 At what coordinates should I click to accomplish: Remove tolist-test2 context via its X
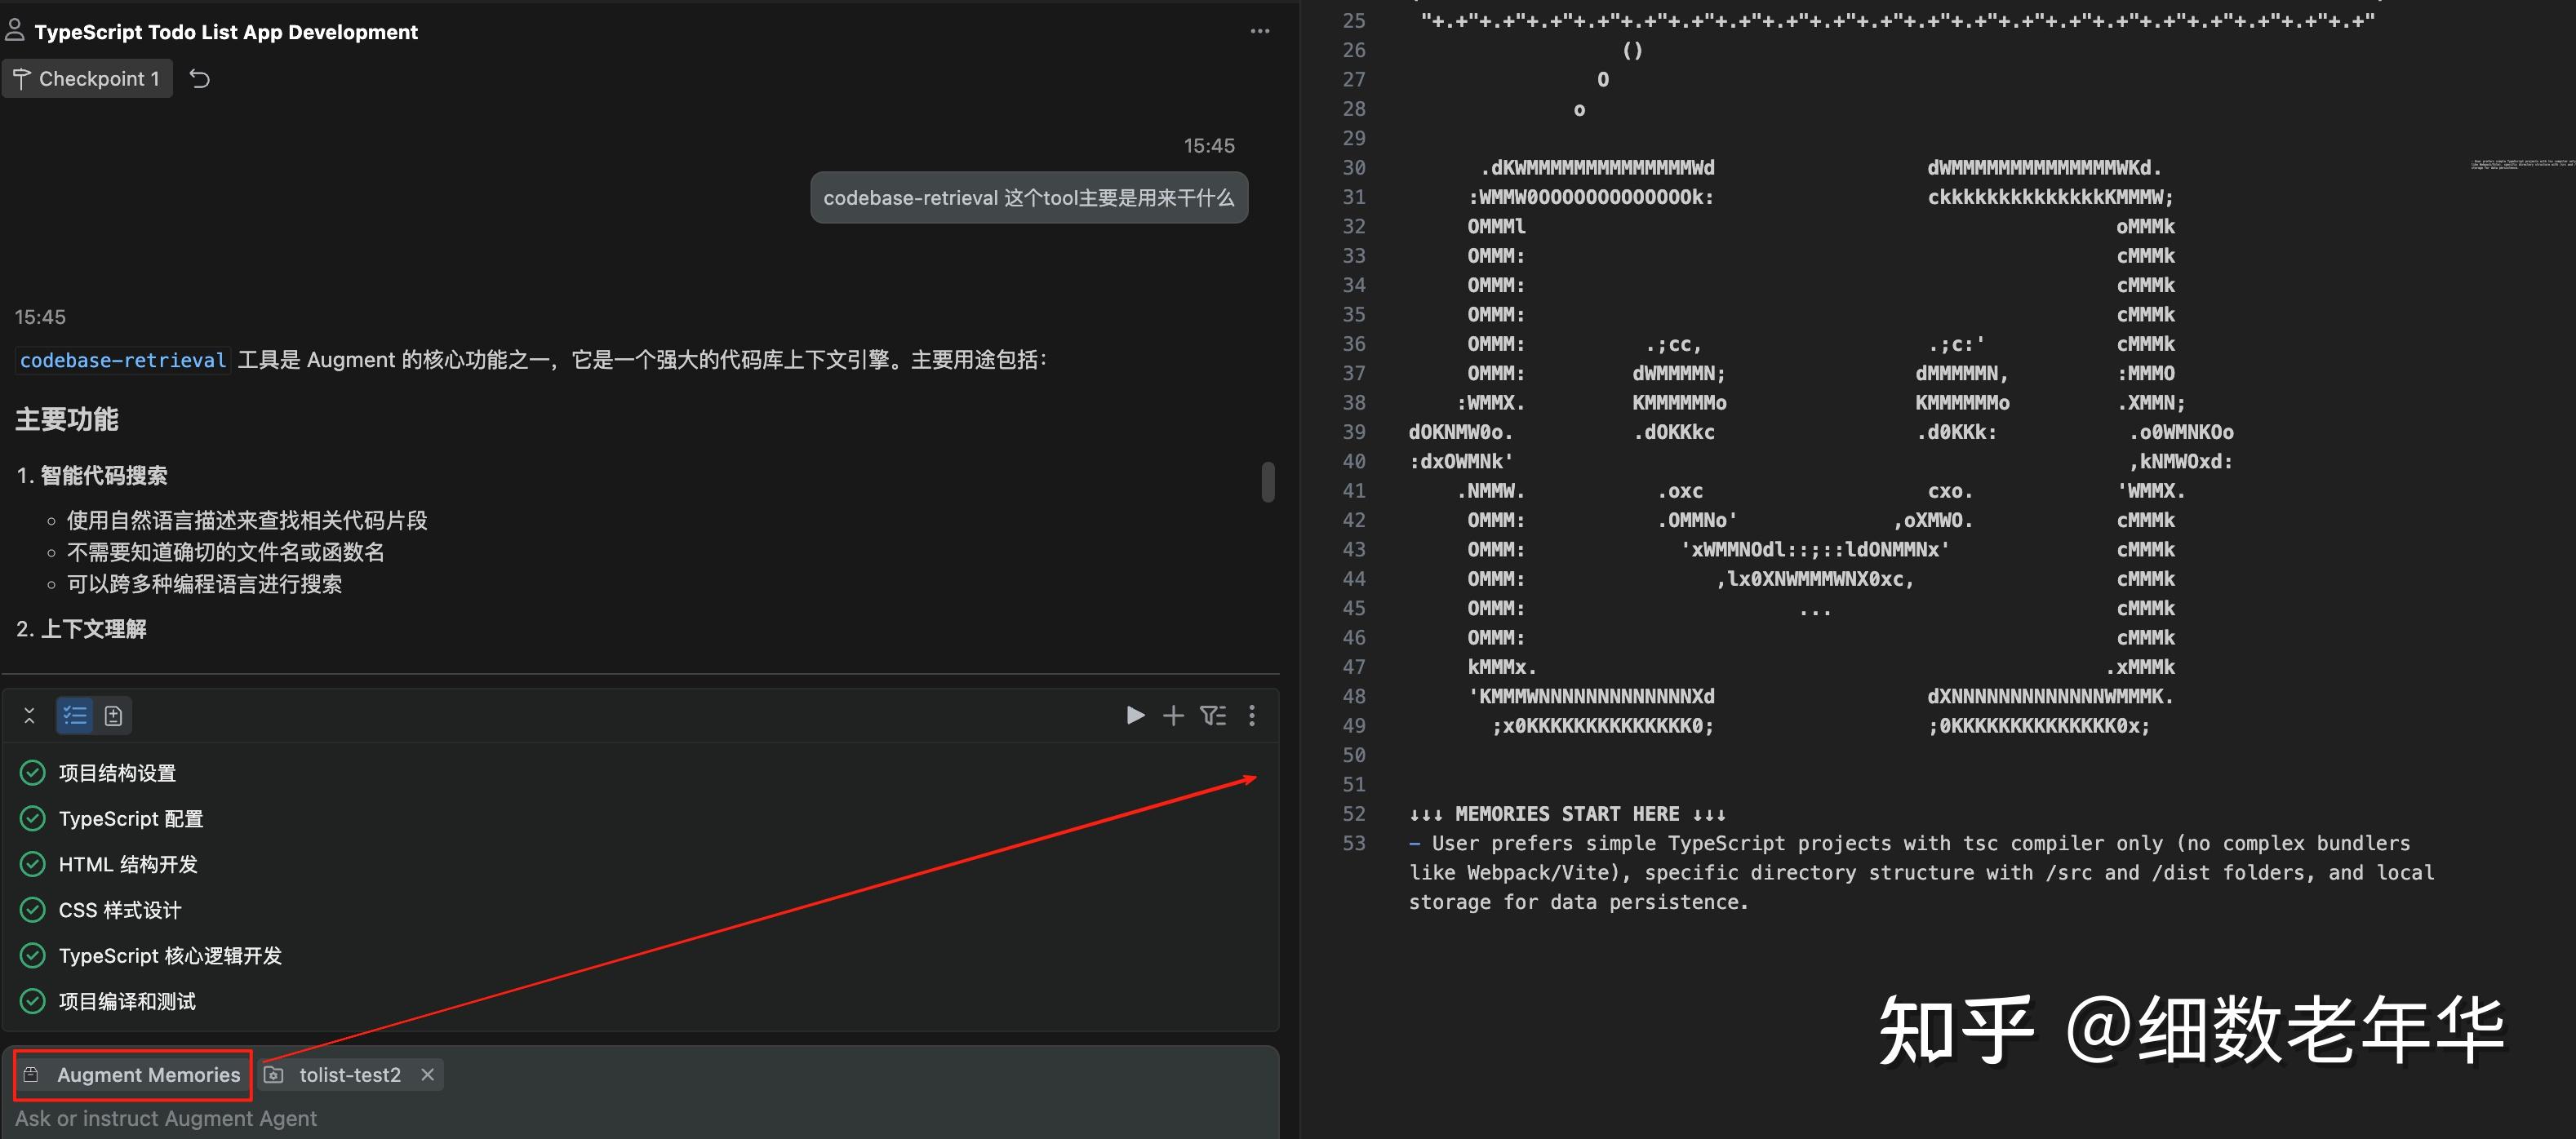click(427, 1074)
